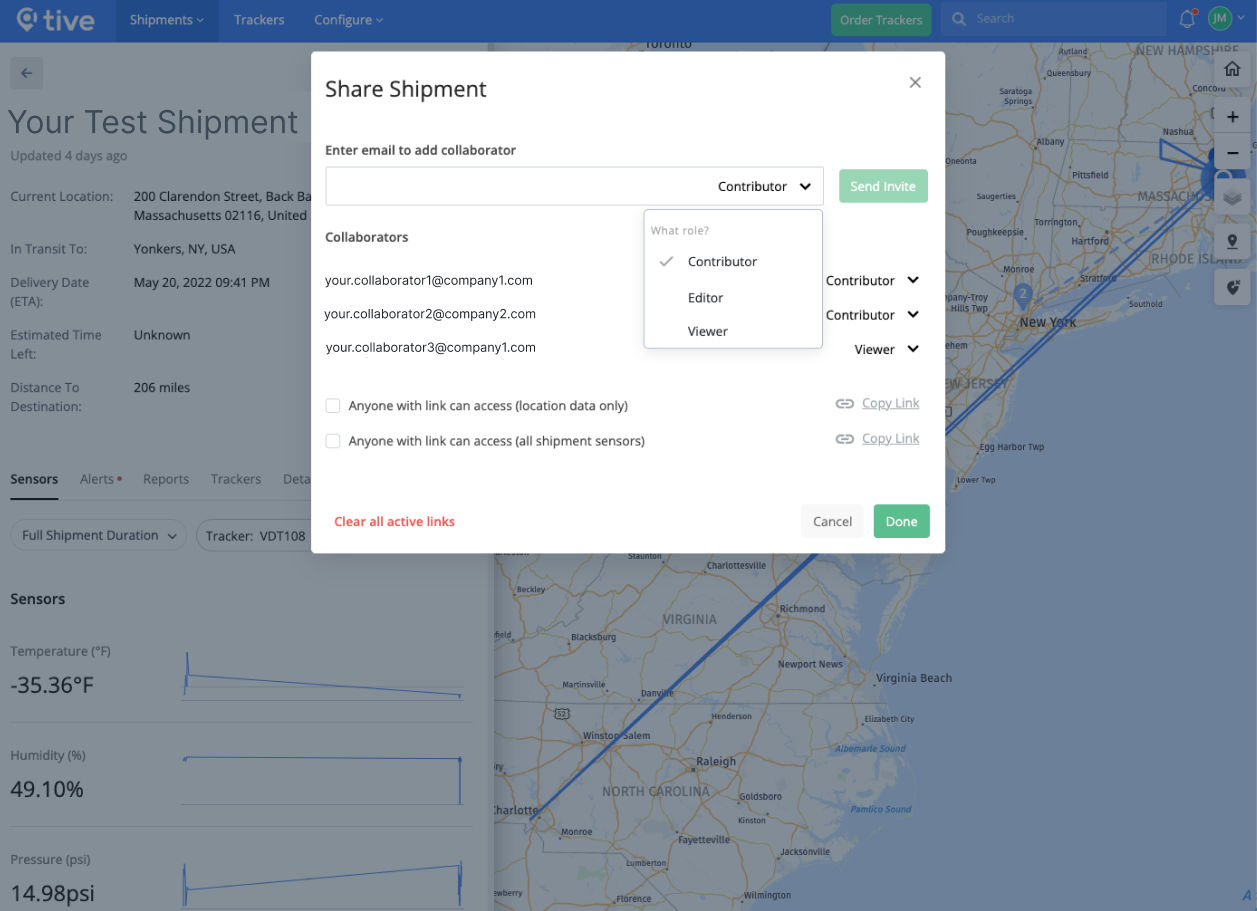Change role for your.collaborator1@company1.com
The height and width of the screenshot is (911, 1257).
click(x=872, y=281)
